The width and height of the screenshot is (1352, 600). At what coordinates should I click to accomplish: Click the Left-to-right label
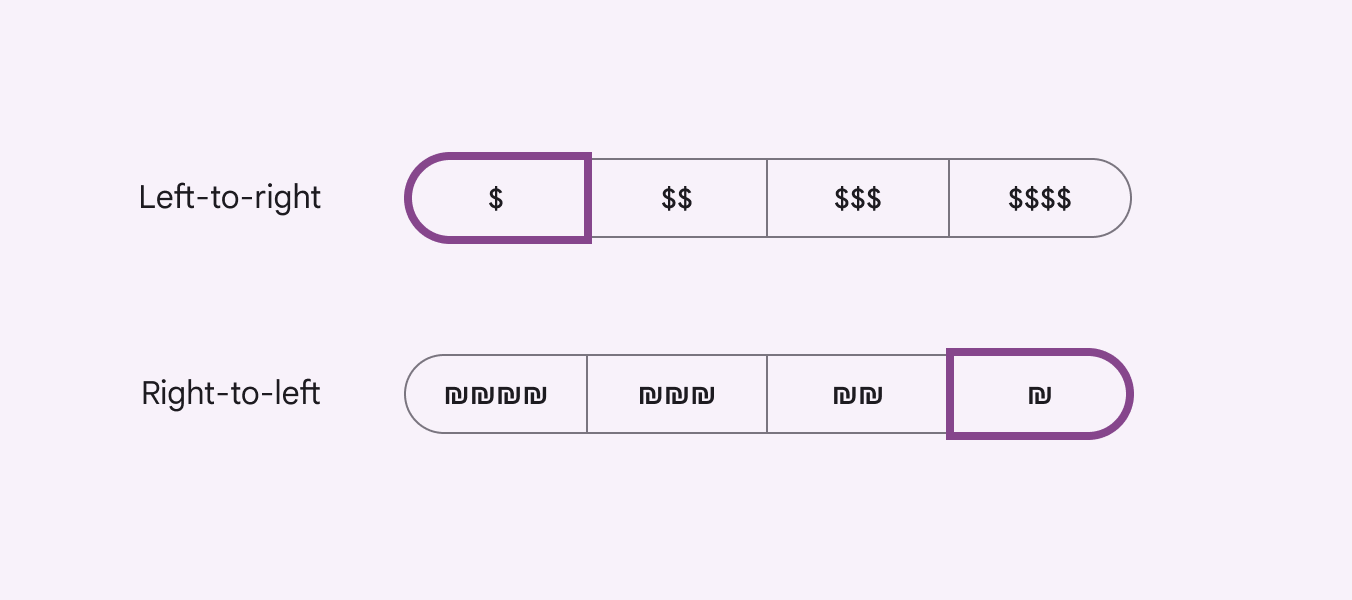pyautogui.click(x=230, y=197)
